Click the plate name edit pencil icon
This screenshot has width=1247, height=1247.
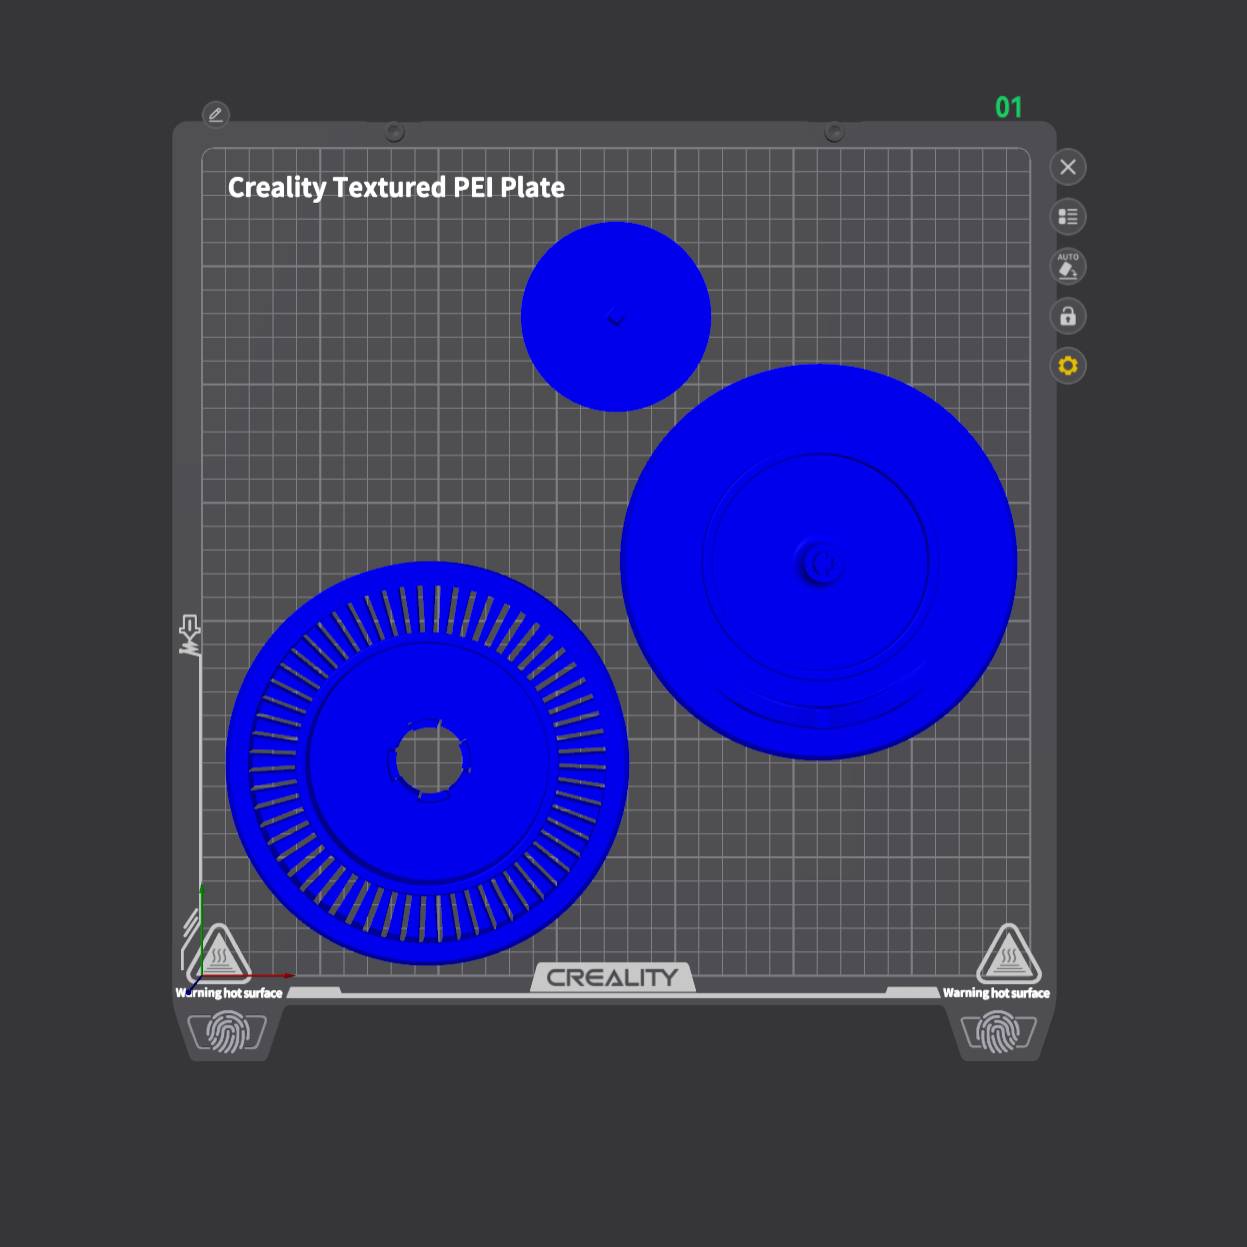point(215,115)
